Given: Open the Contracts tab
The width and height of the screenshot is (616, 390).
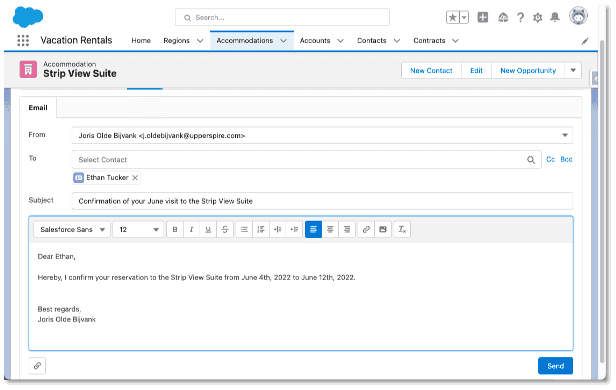Looking at the screenshot, I should (429, 40).
